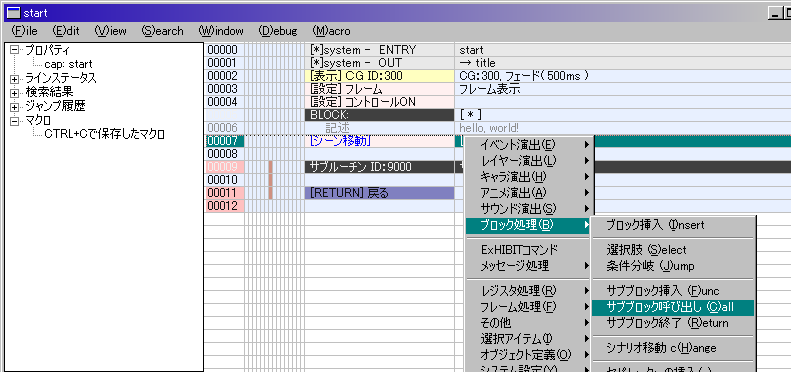
Task: Click the [*]system - OUT command cell
Action: coord(379,63)
